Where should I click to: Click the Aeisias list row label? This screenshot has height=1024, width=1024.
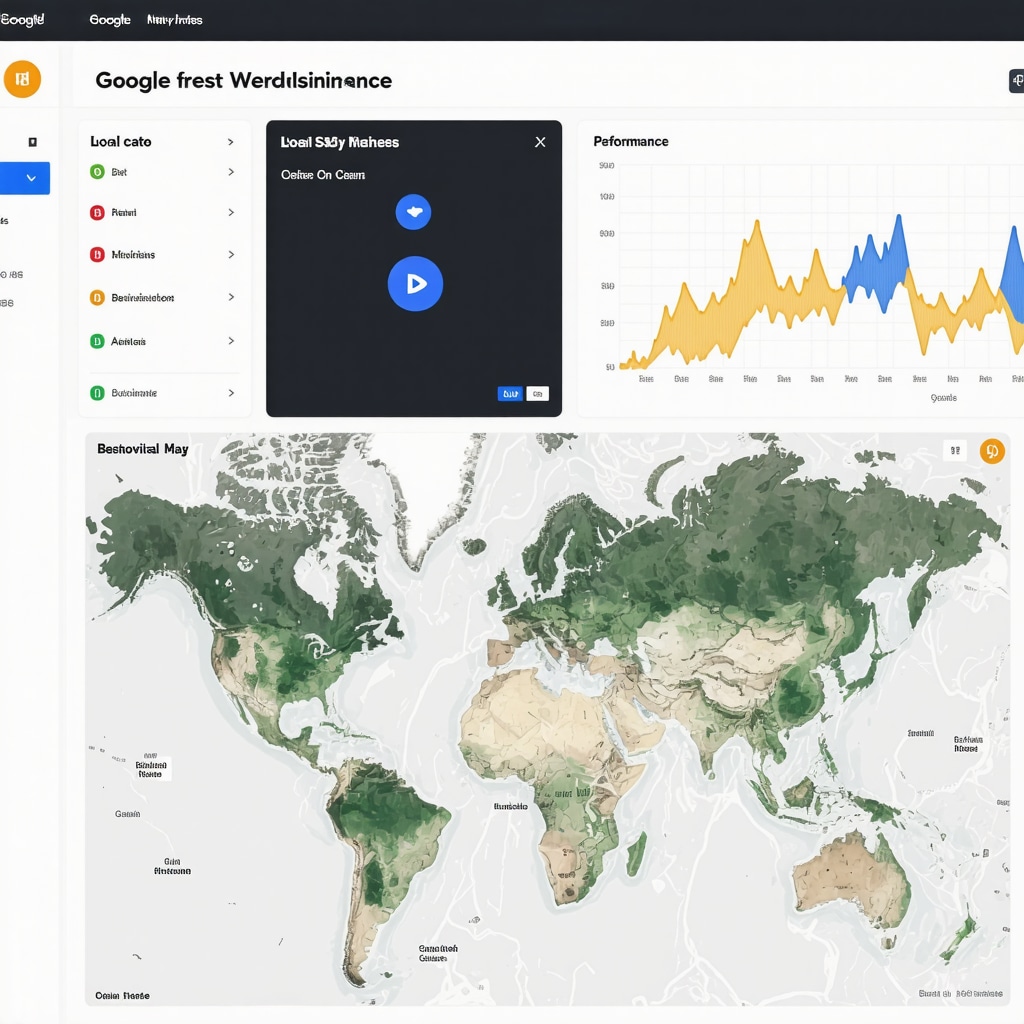point(128,341)
